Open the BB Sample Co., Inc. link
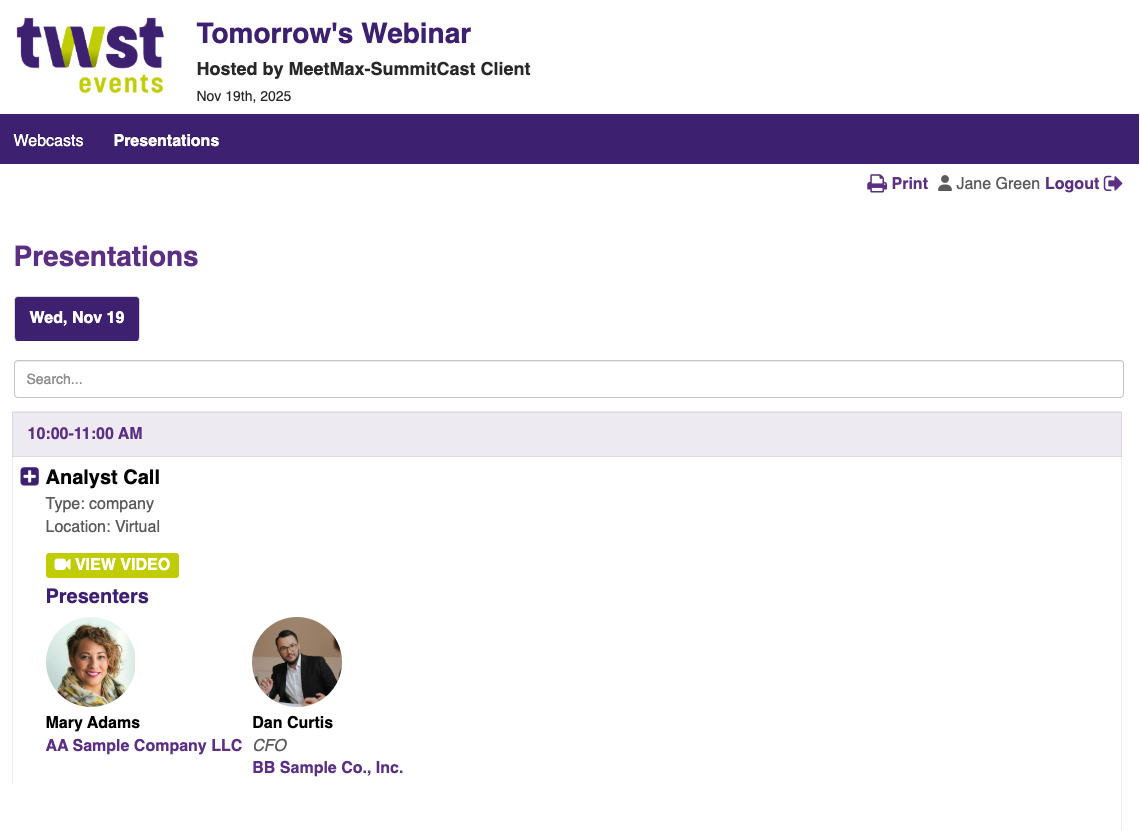The image size is (1140, 831). (328, 768)
